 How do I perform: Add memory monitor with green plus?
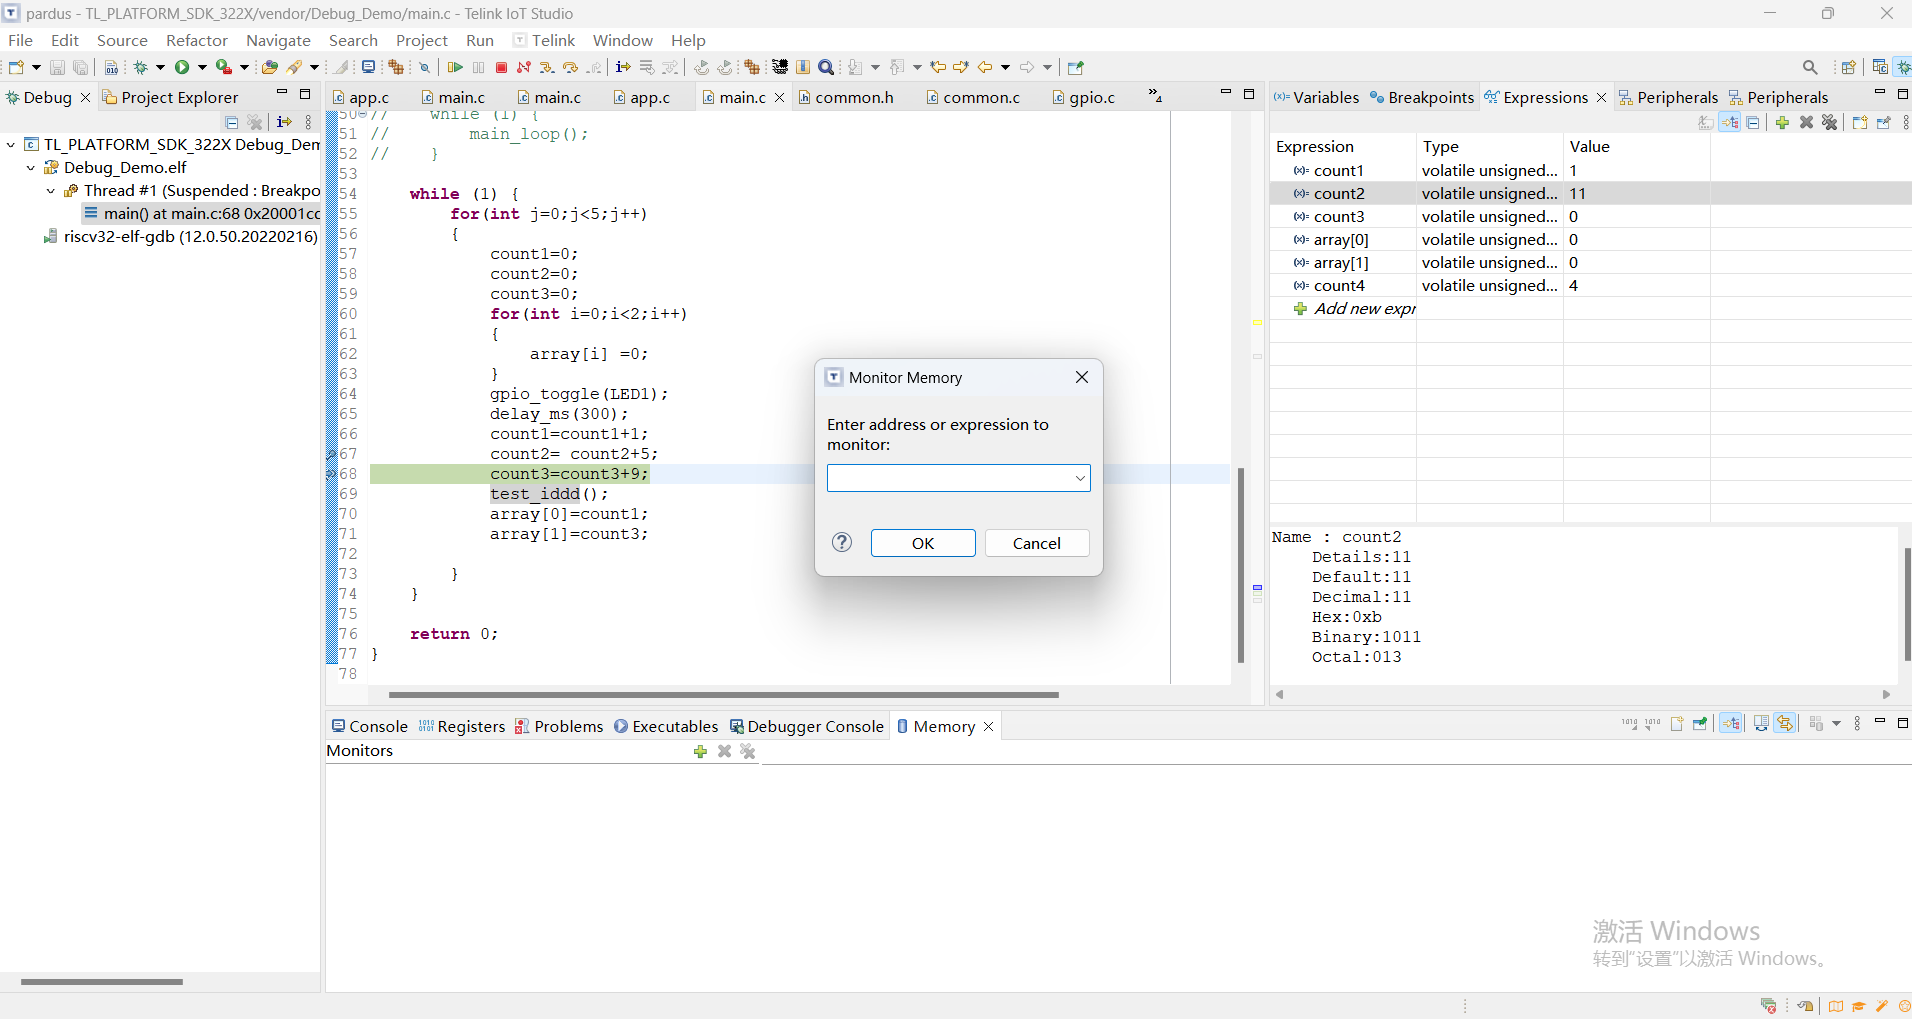coord(700,751)
